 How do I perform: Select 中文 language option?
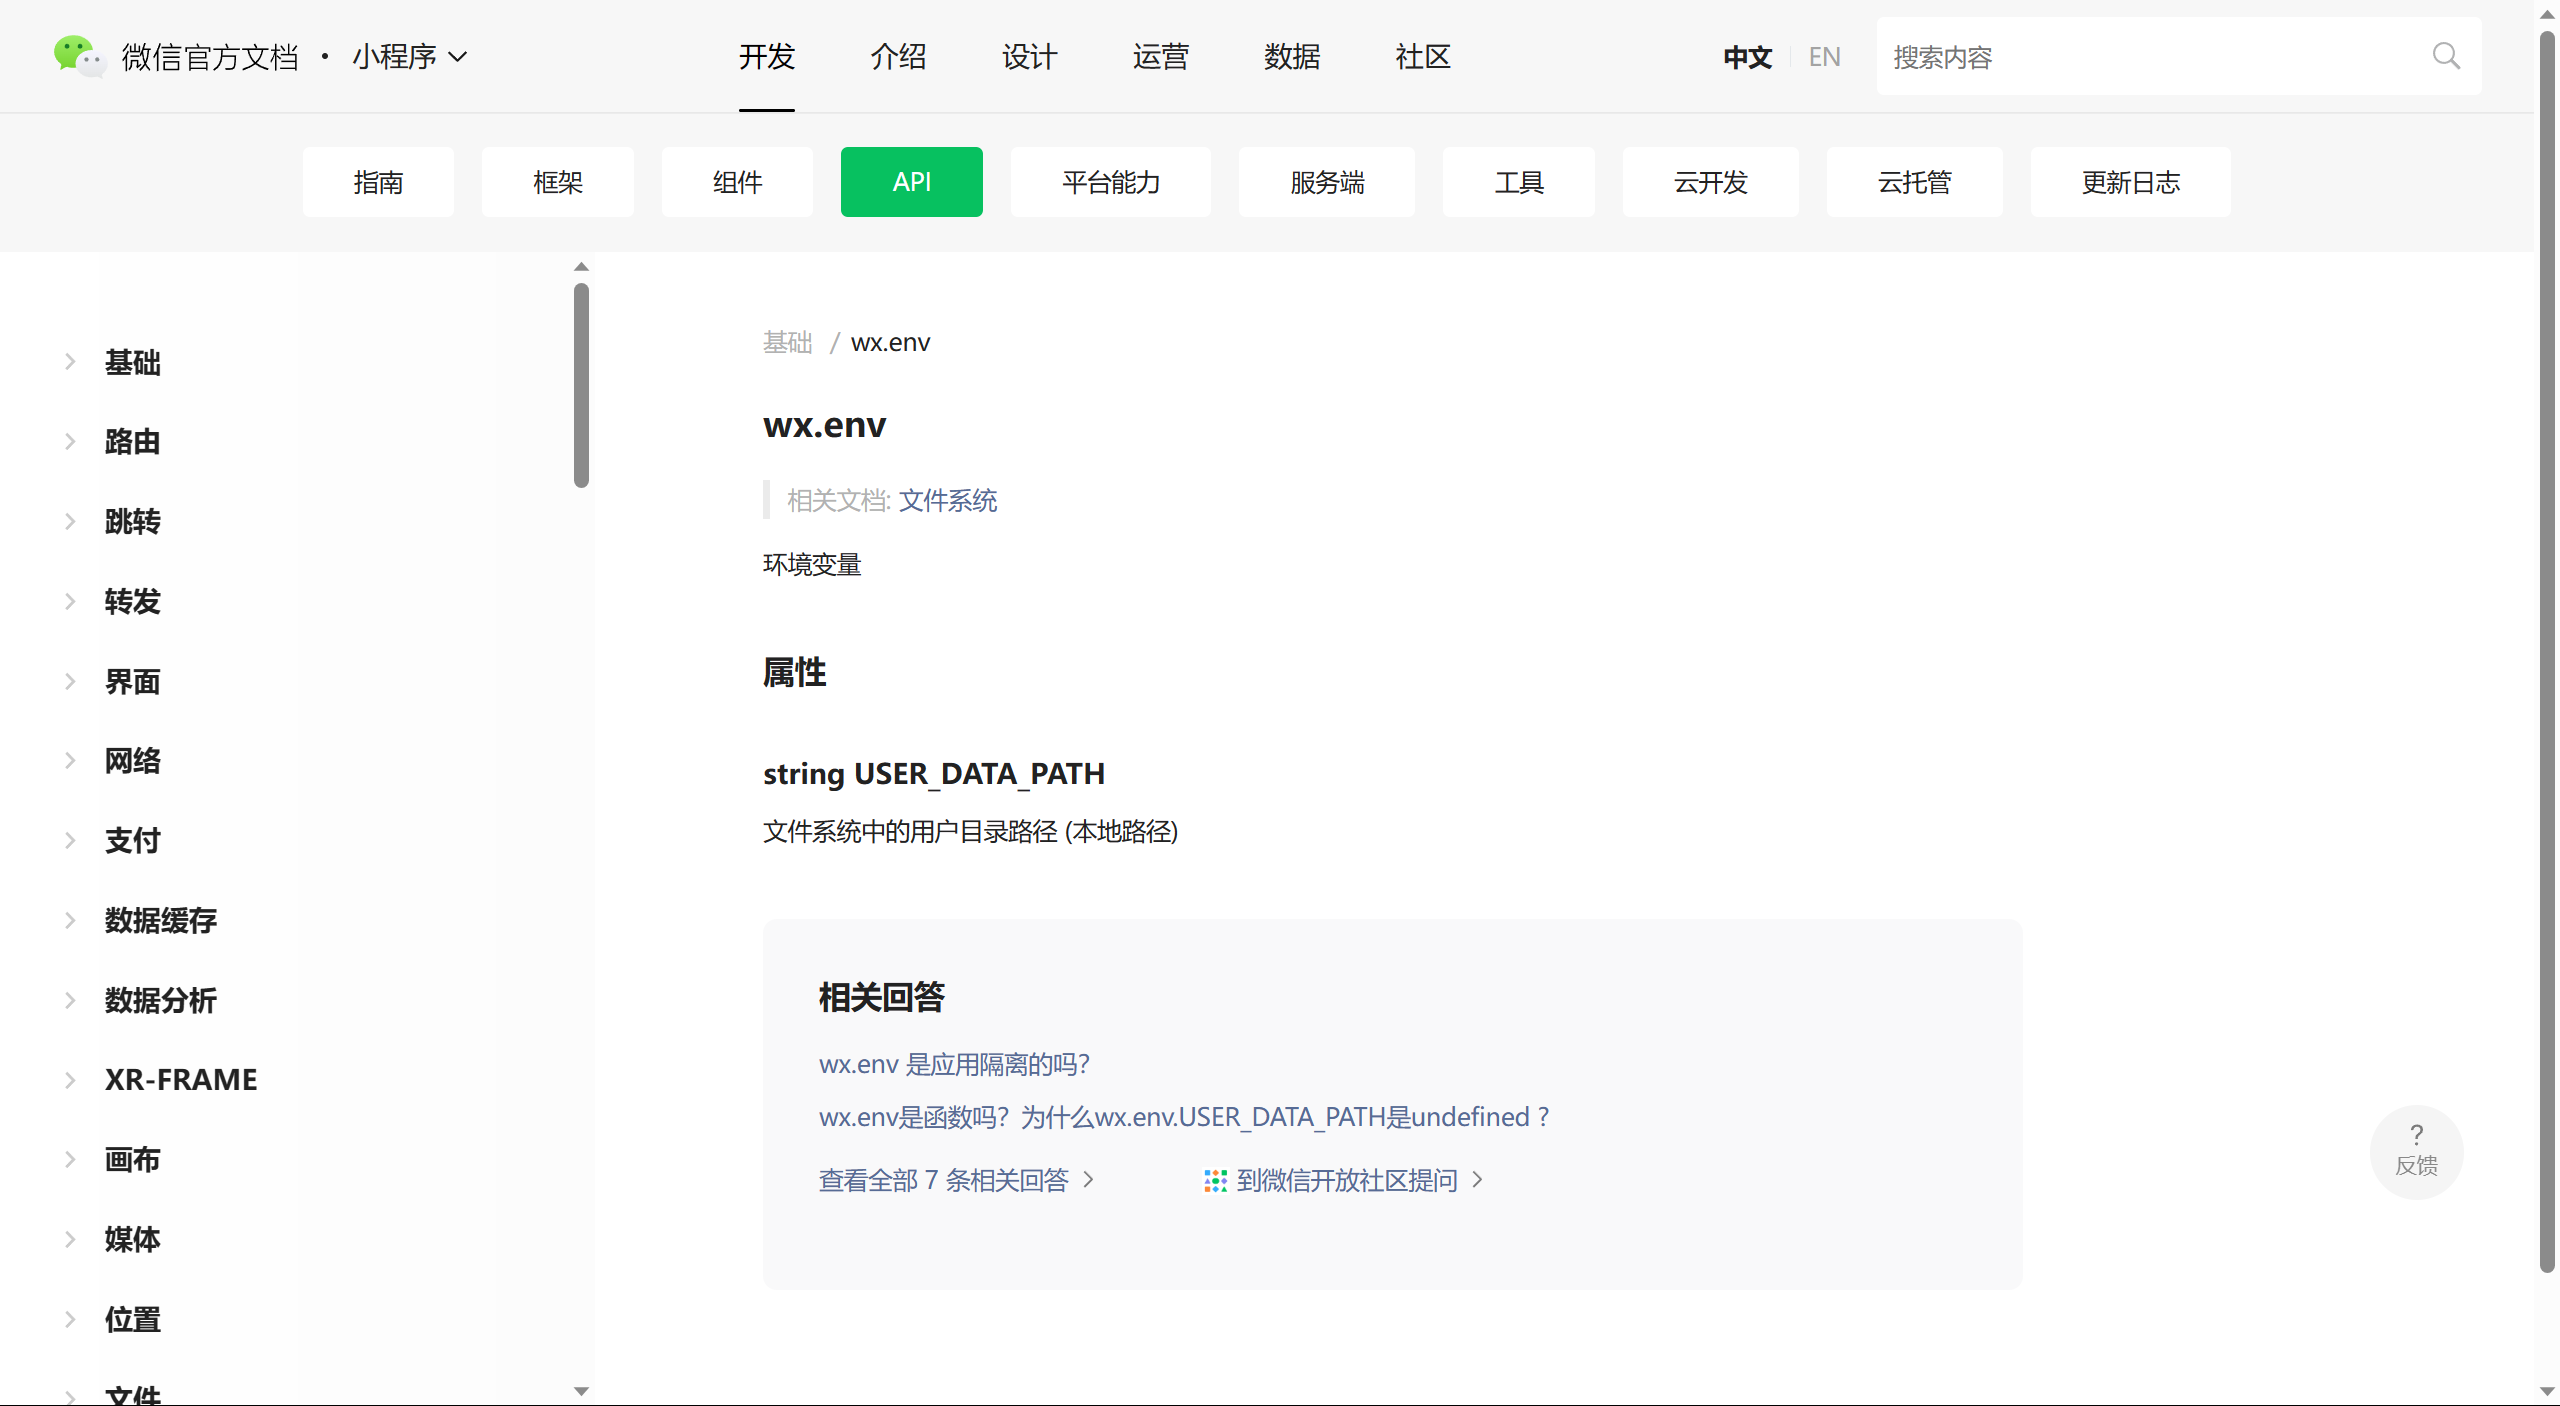(1746, 56)
